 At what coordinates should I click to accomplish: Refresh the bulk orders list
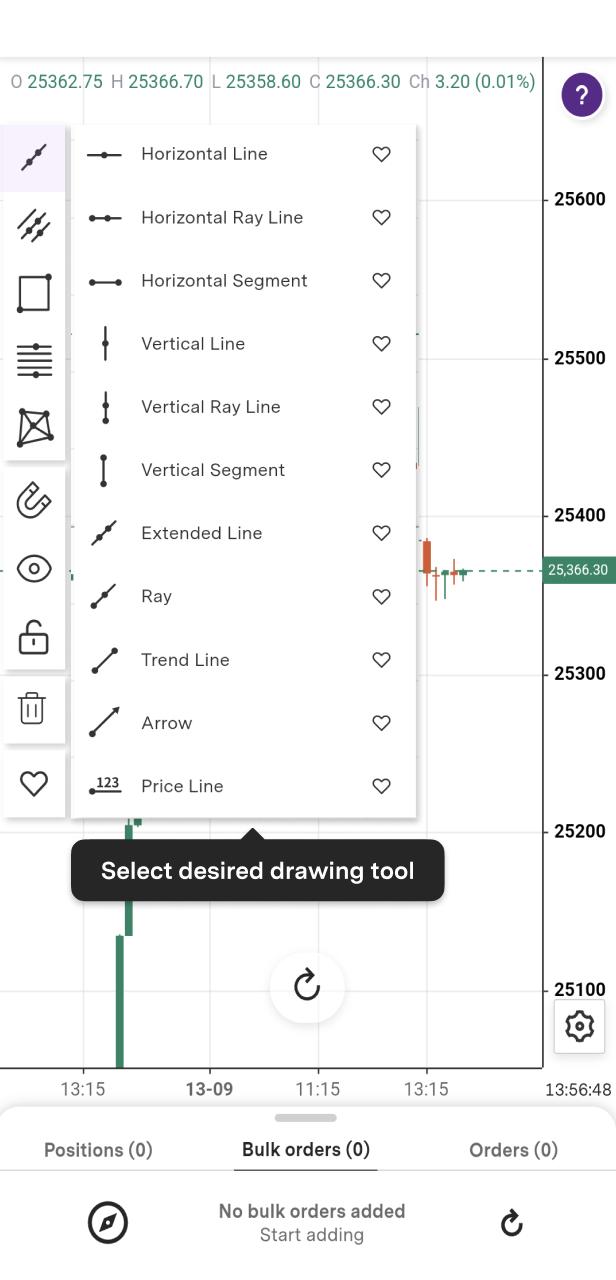(511, 1223)
